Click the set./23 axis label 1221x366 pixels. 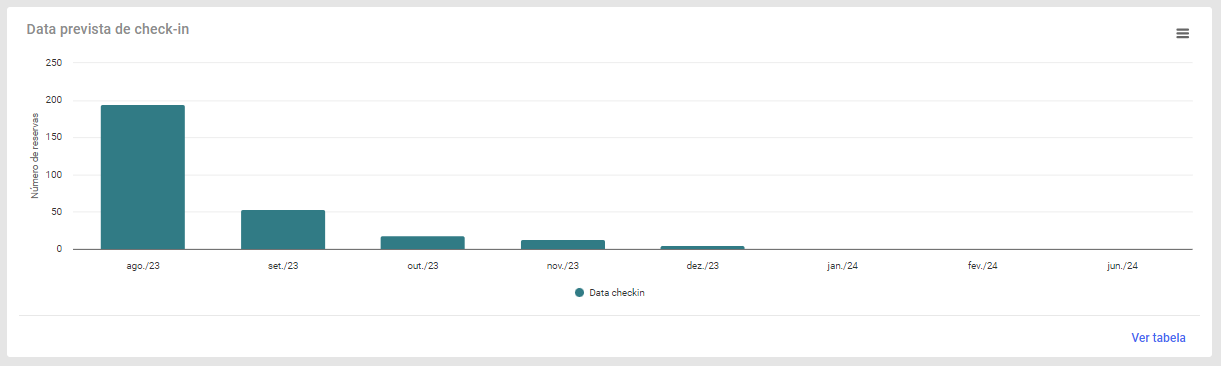pyautogui.click(x=283, y=266)
